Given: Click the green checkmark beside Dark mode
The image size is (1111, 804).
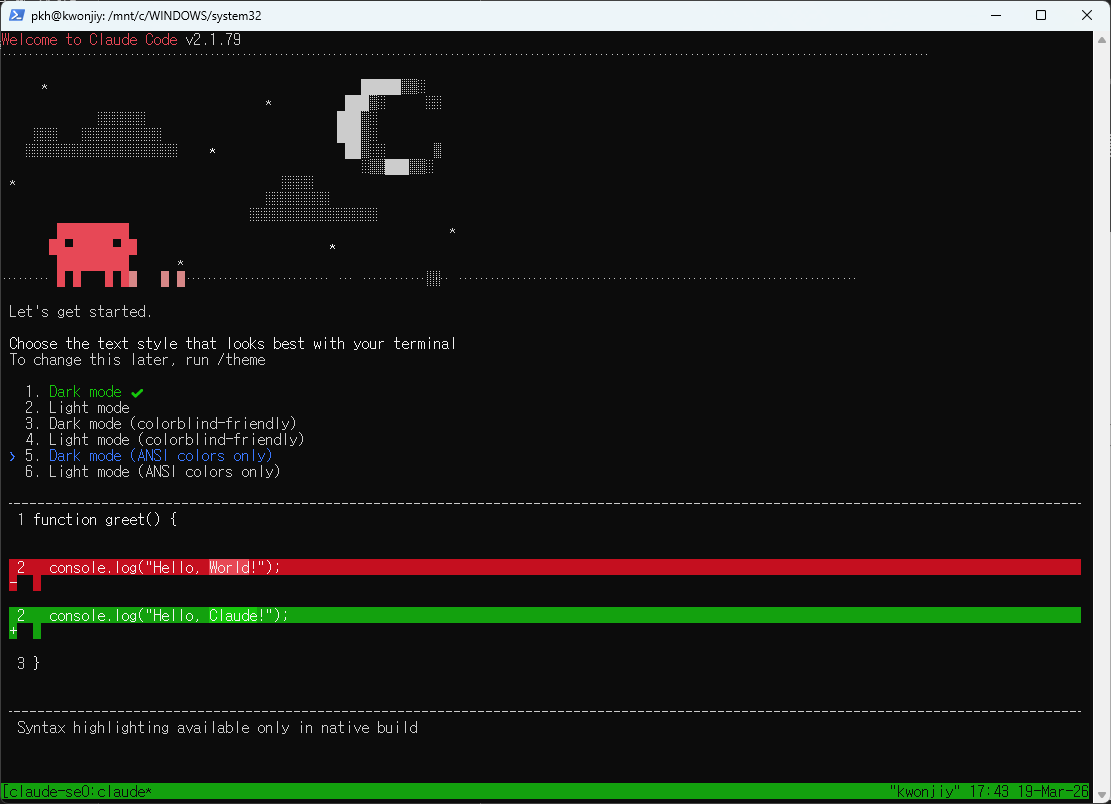Looking at the screenshot, I should click(137, 392).
